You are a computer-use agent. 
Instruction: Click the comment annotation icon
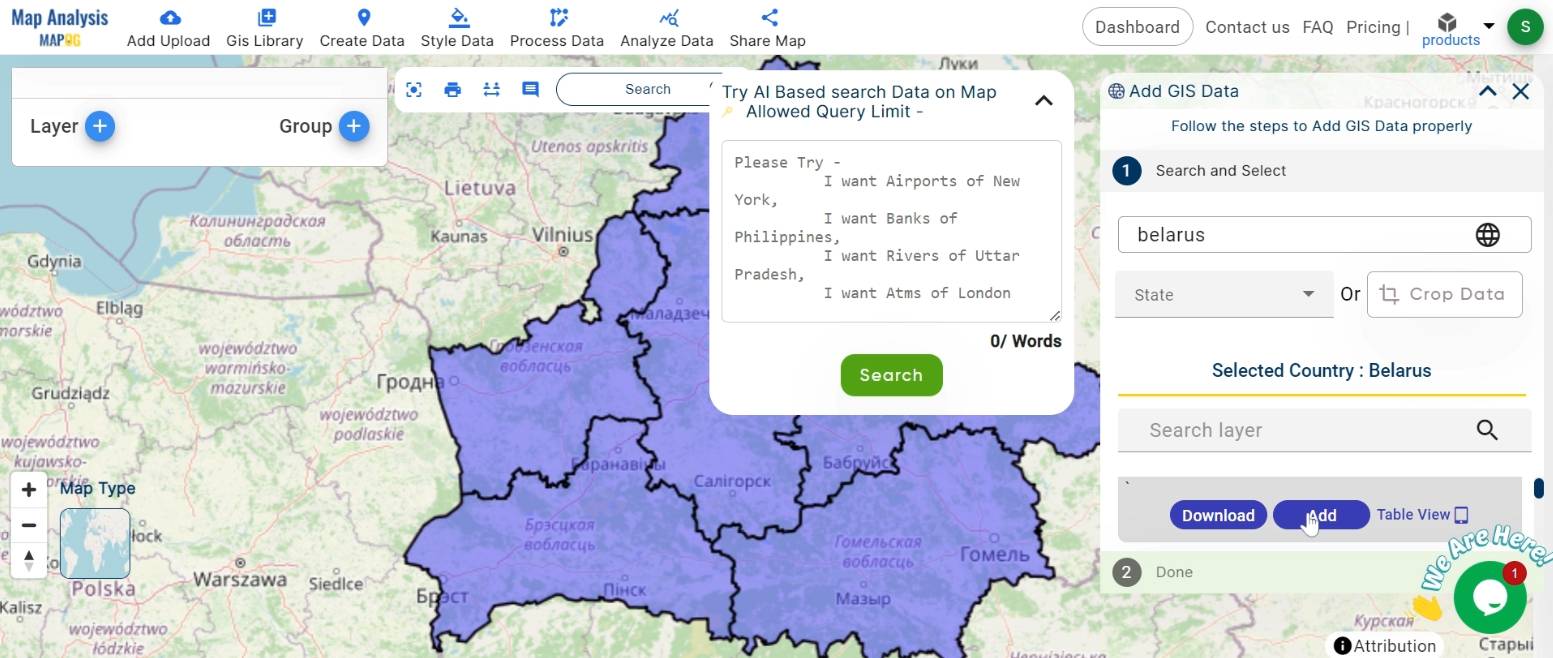(530, 89)
